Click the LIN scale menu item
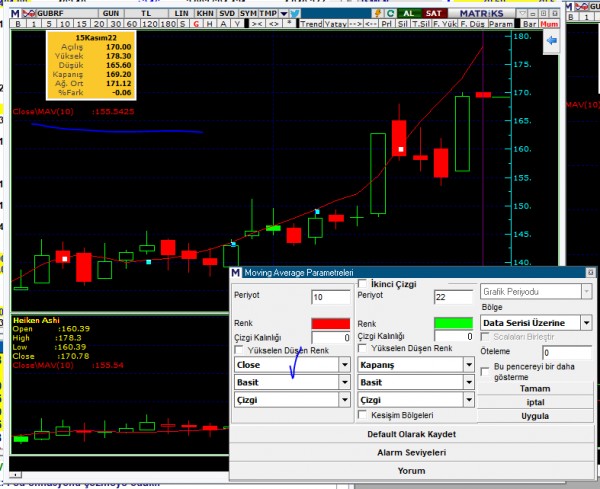The image size is (600, 489). click(x=181, y=13)
